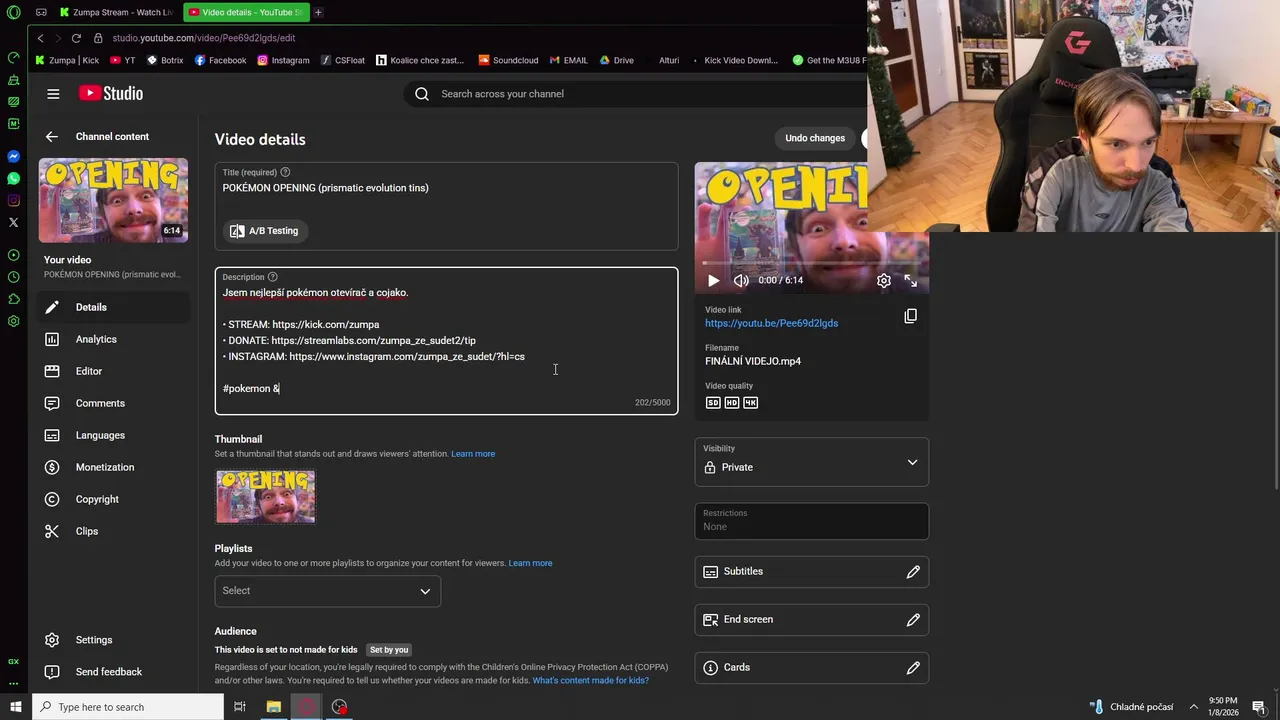The image size is (1280, 720).
Task: Click Windows taskbar search box
Action: coord(128,707)
